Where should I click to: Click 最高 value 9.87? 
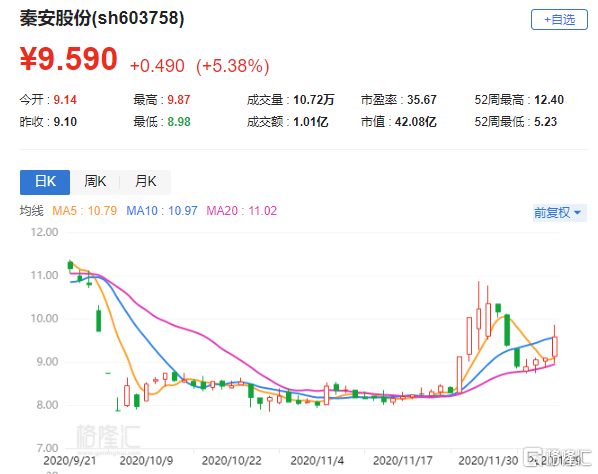pyautogui.click(x=179, y=100)
